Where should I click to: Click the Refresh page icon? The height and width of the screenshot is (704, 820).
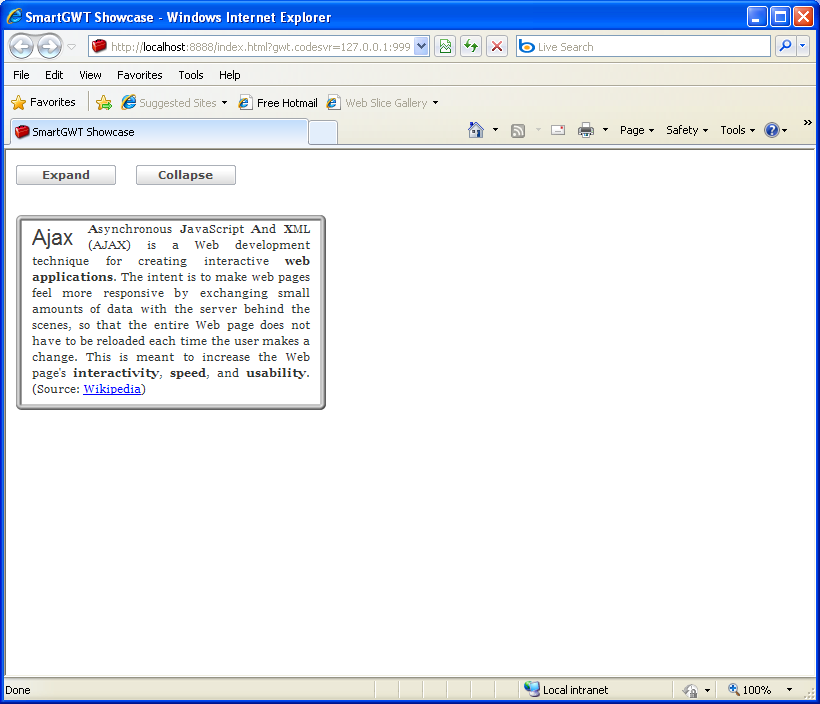pos(470,47)
